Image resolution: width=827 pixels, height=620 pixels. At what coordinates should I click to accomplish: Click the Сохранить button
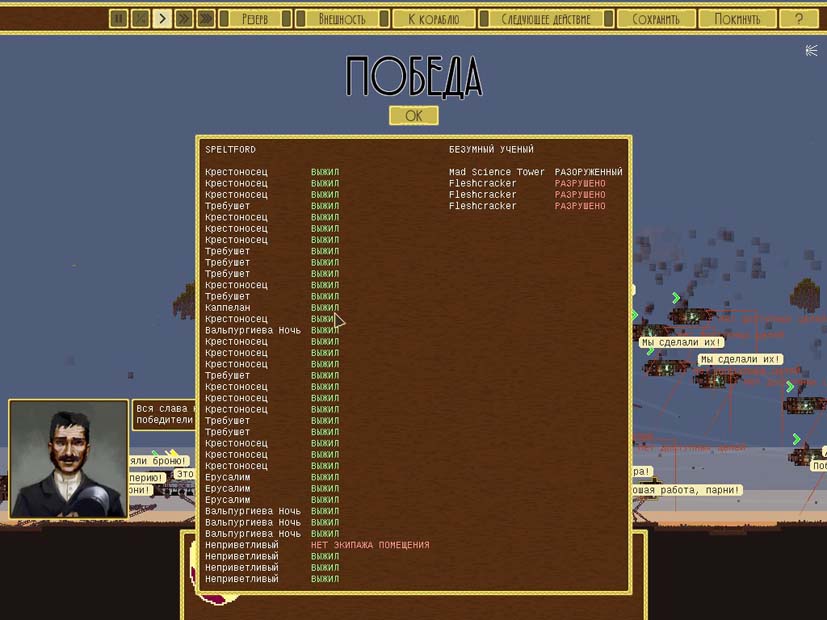click(x=655, y=18)
